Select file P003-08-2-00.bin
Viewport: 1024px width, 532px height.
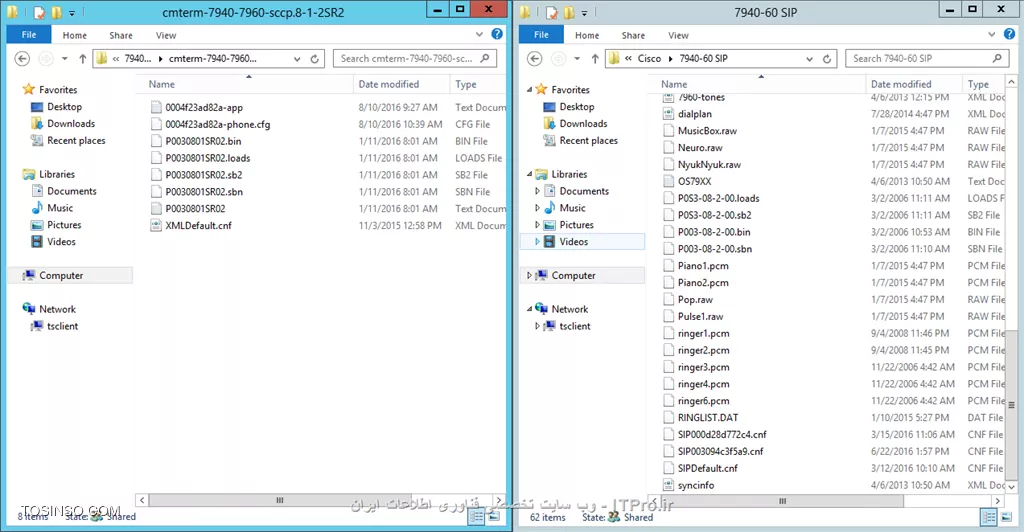714,232
